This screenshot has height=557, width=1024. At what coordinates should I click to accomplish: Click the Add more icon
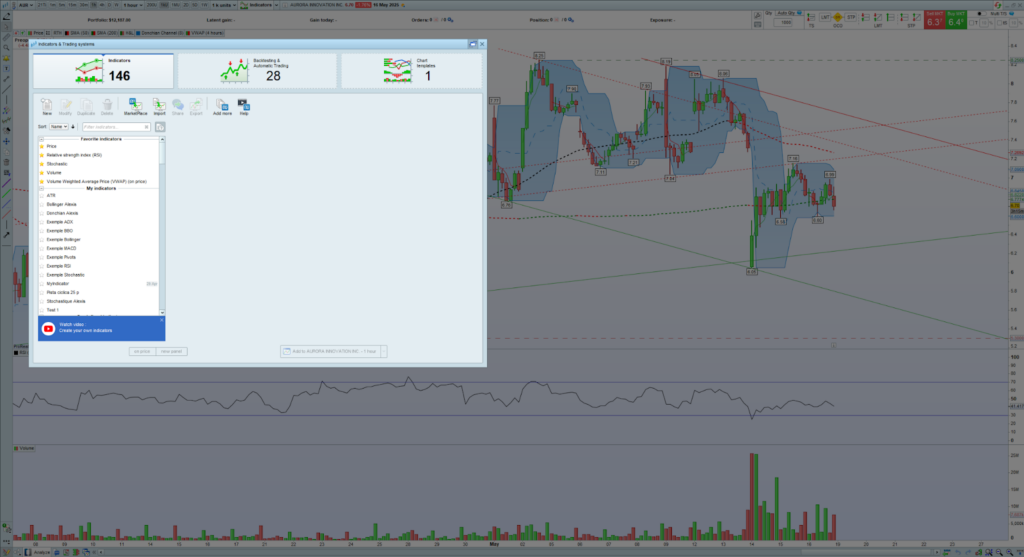[222, 105]
